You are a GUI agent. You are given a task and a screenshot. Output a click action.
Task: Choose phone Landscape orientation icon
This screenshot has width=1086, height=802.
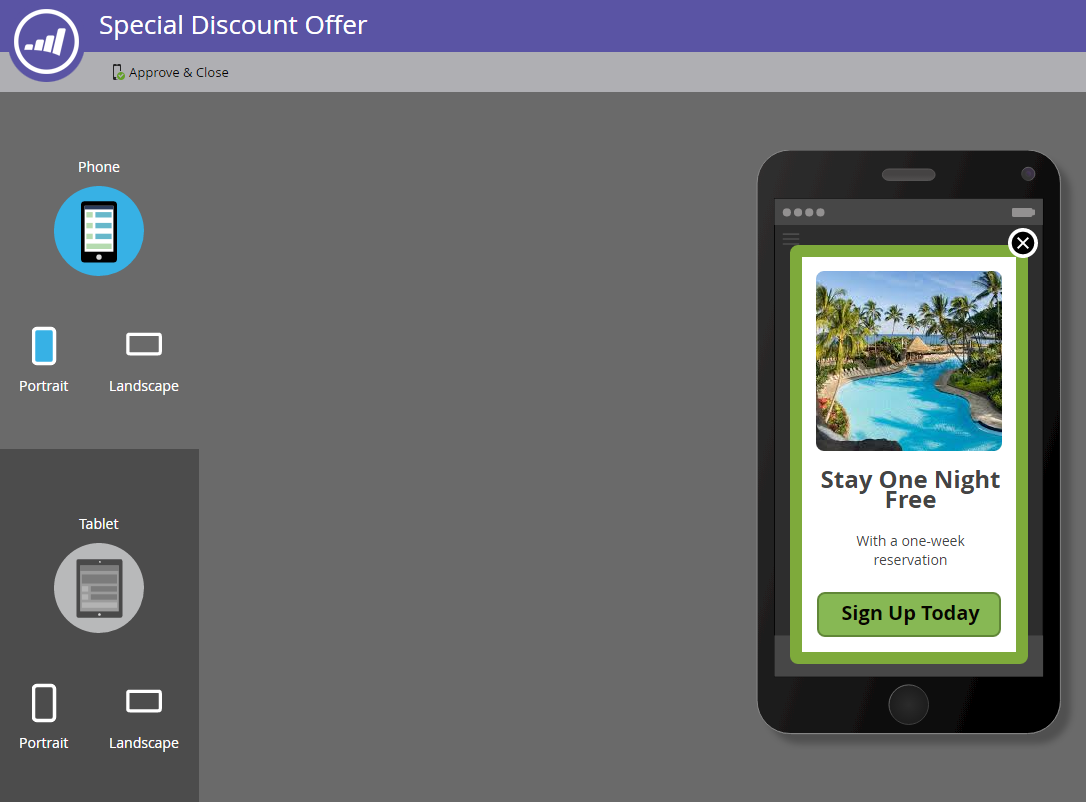click(x=144, y=344)
